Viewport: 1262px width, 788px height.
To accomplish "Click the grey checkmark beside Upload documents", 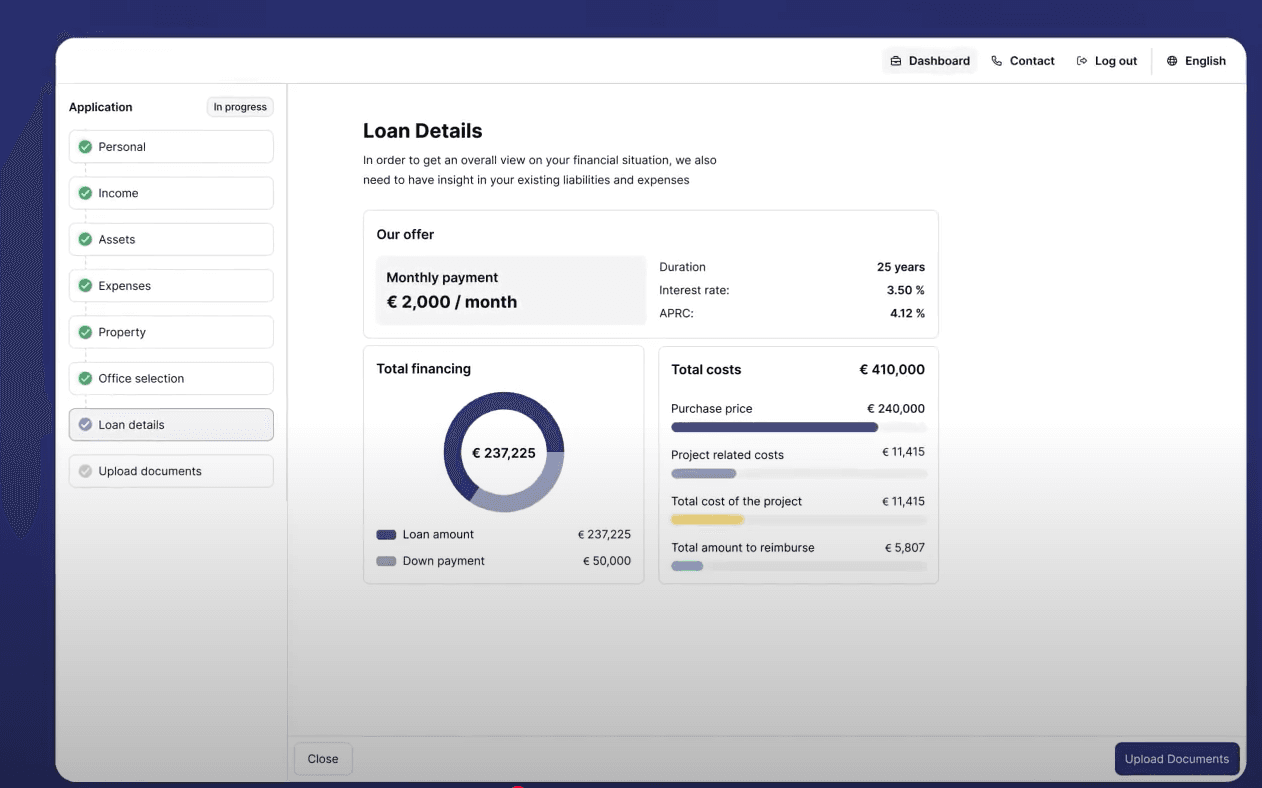I will pyautogui.click(x=85, y=471).
